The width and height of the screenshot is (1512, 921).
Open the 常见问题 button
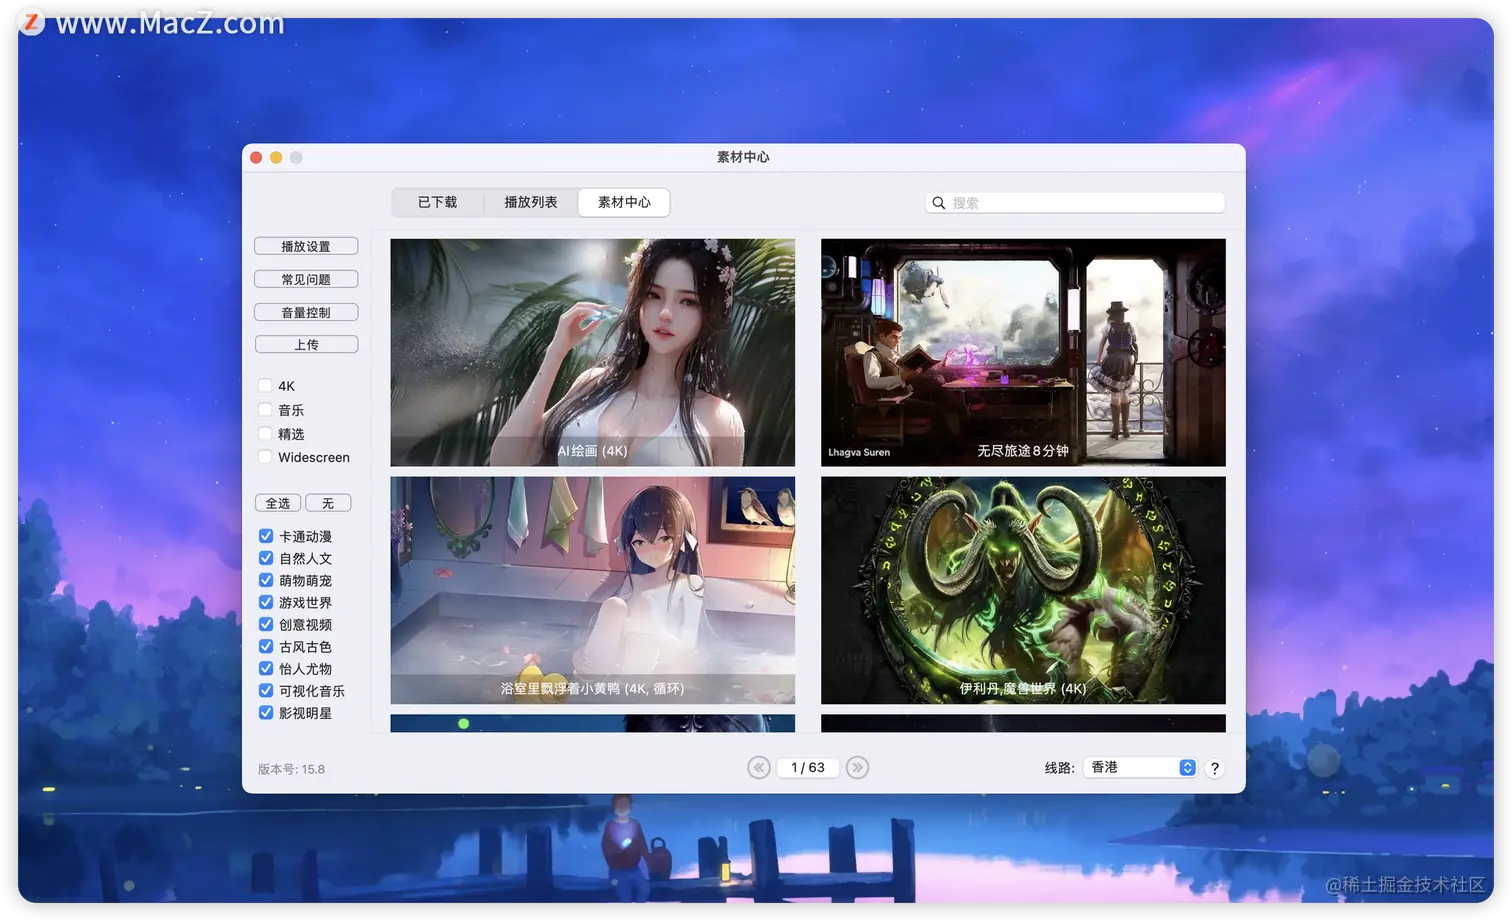pyautogui.click(x=306, y=279)
